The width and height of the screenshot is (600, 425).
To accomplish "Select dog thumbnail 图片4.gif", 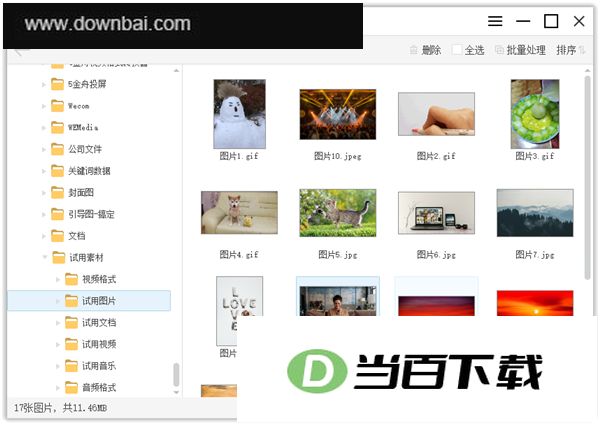I will (x=239, y=212).
